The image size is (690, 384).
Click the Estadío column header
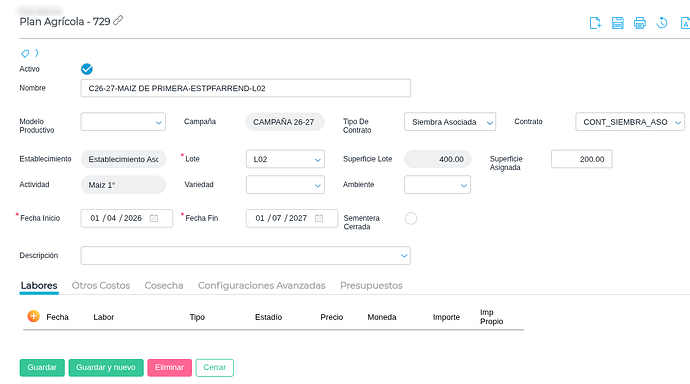pyautogui.click(x=268, y=317)
